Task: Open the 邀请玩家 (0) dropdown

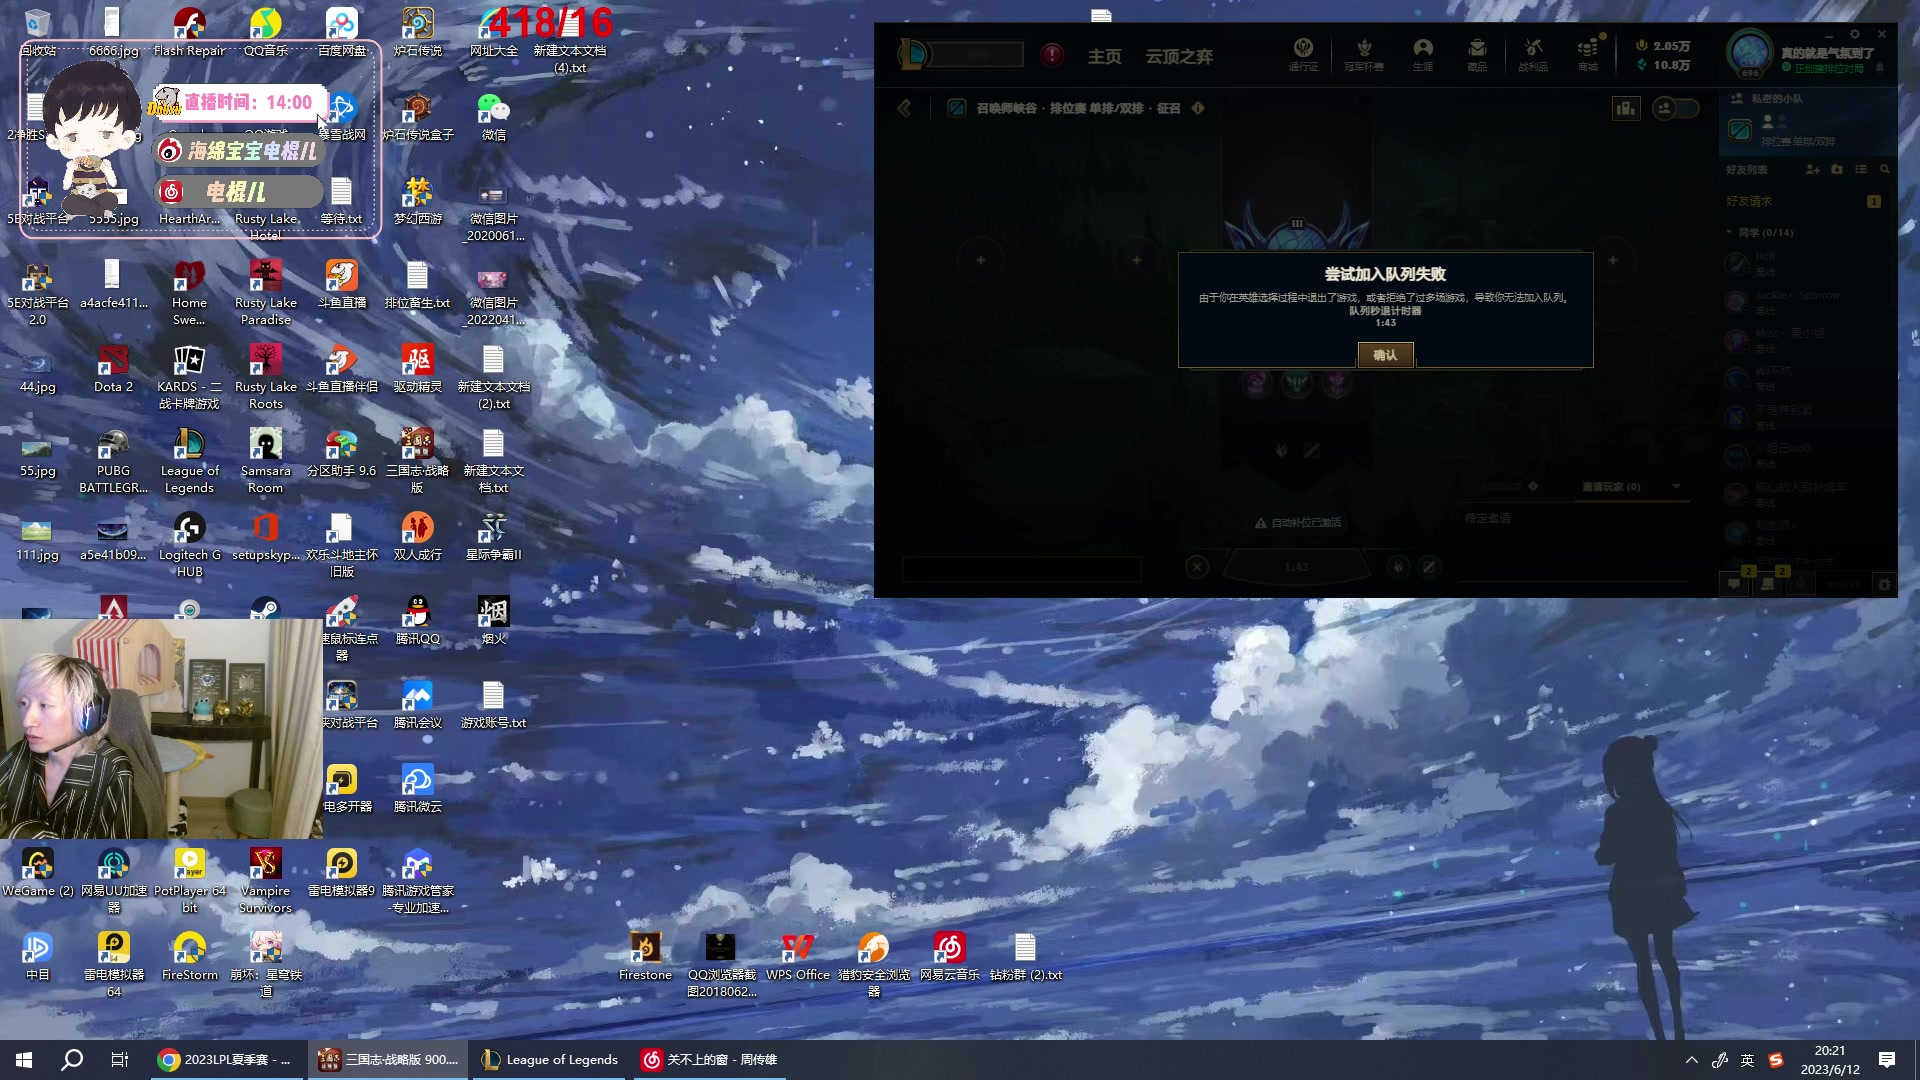Action: click(1631, 487)
